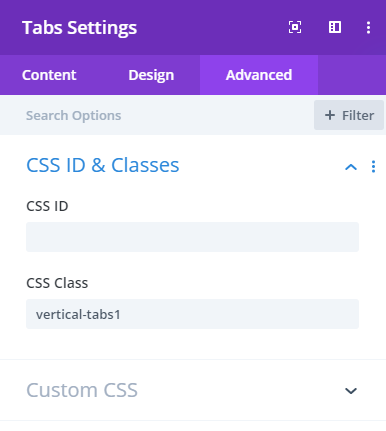Click into the empty CSS ID field
The image size is (386, 431).
coord(192,237)
